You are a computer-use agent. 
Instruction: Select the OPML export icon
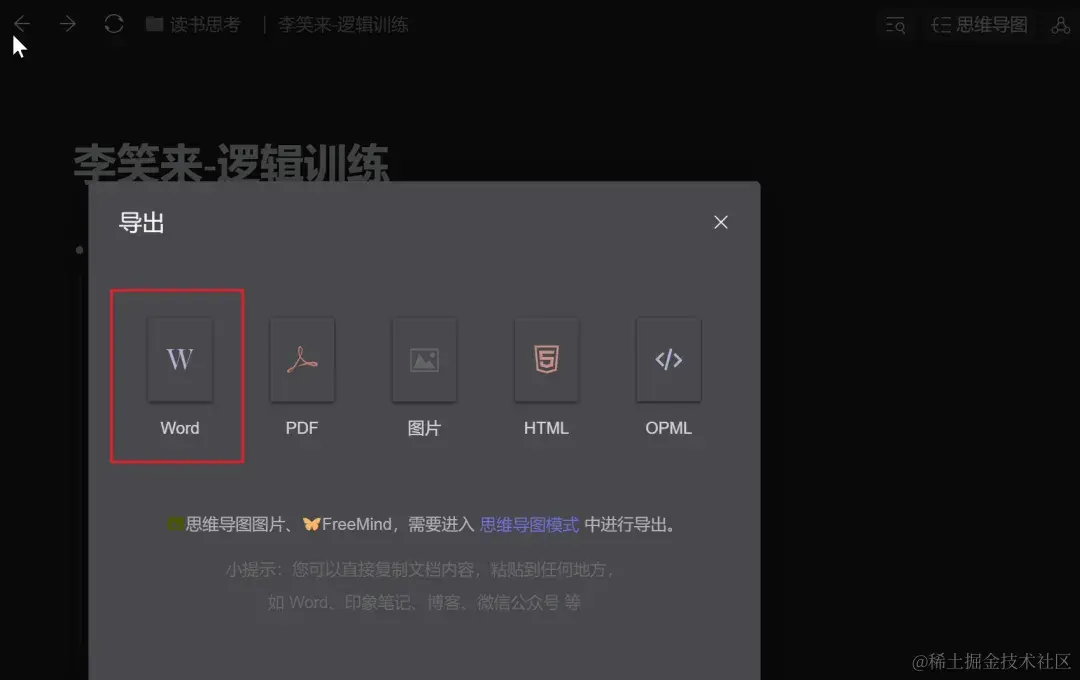click(x=668, y=360)
